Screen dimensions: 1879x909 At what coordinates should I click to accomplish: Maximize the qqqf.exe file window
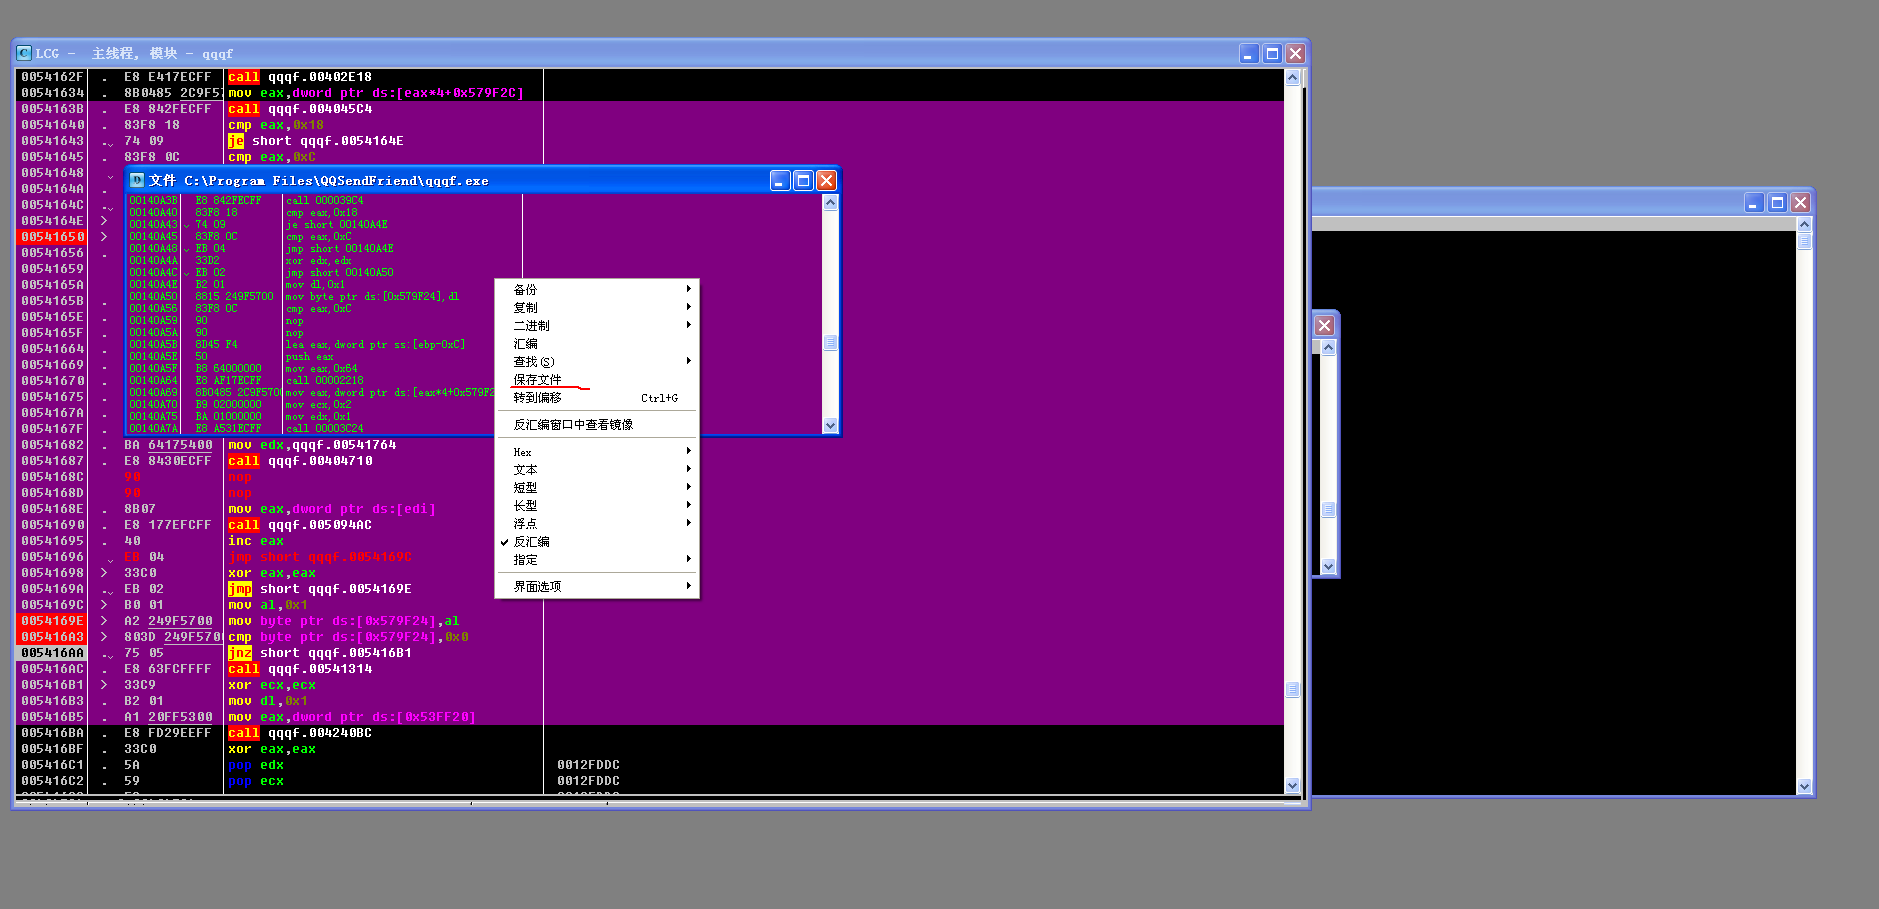(x=803, y=180)
